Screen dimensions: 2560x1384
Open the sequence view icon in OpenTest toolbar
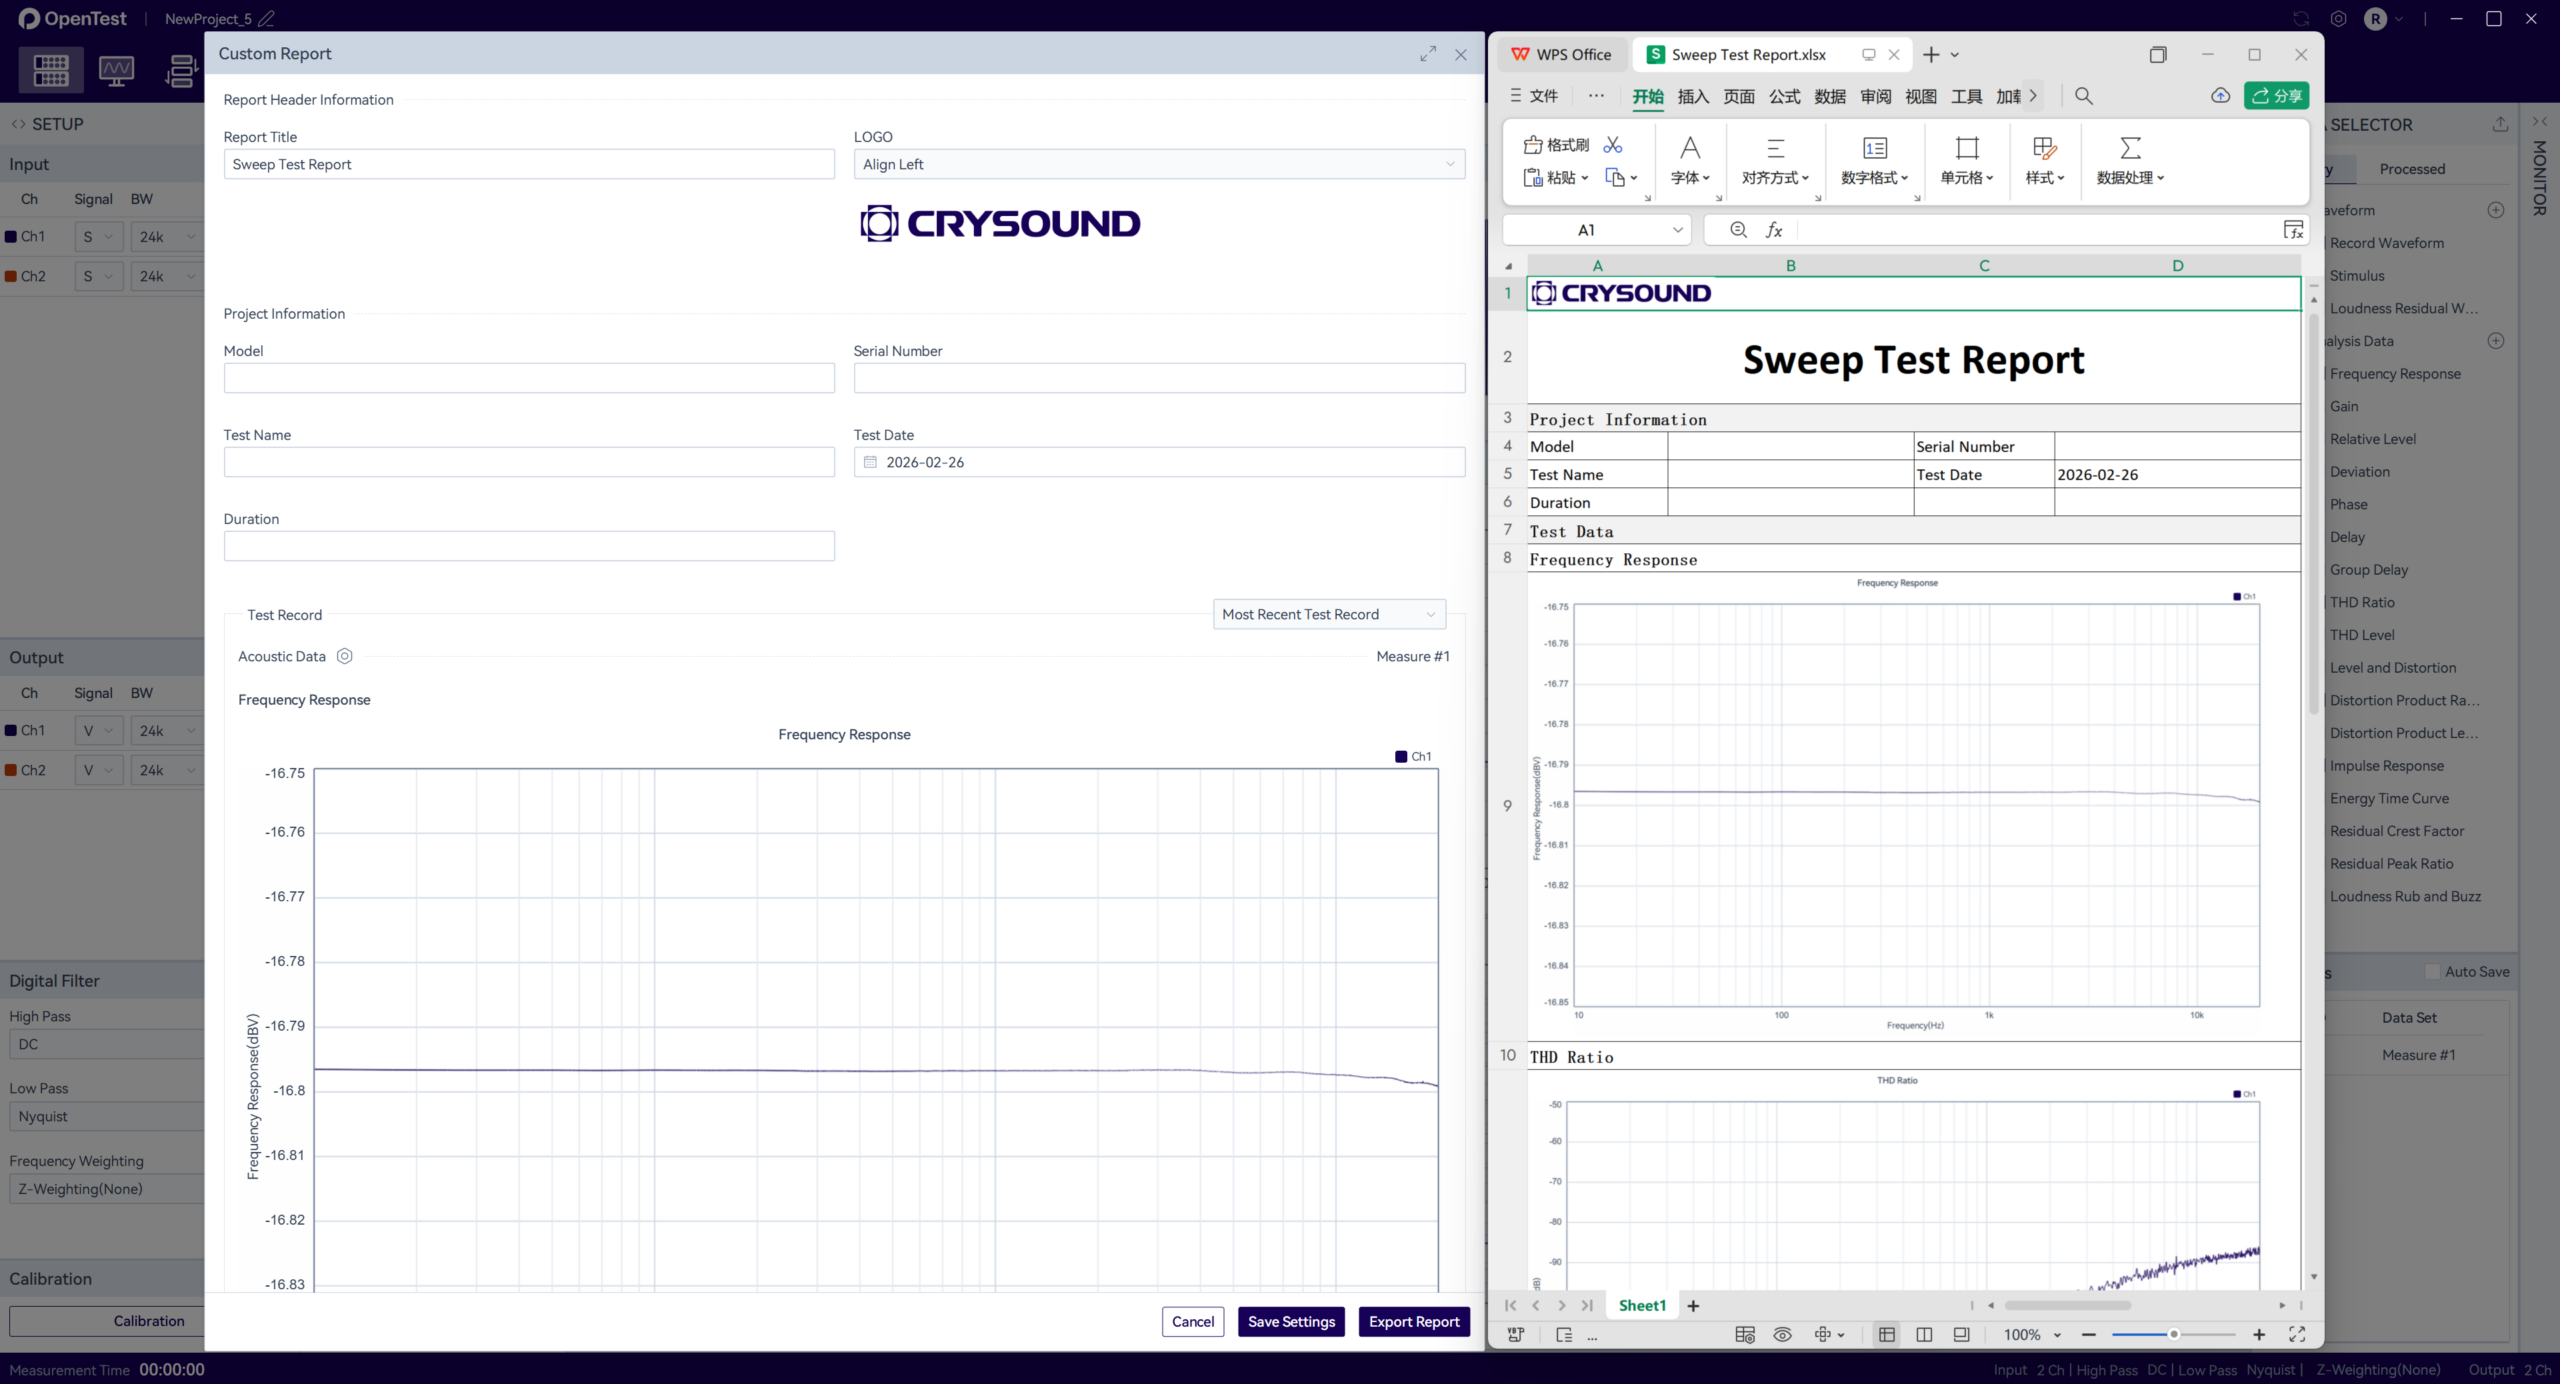180,71
